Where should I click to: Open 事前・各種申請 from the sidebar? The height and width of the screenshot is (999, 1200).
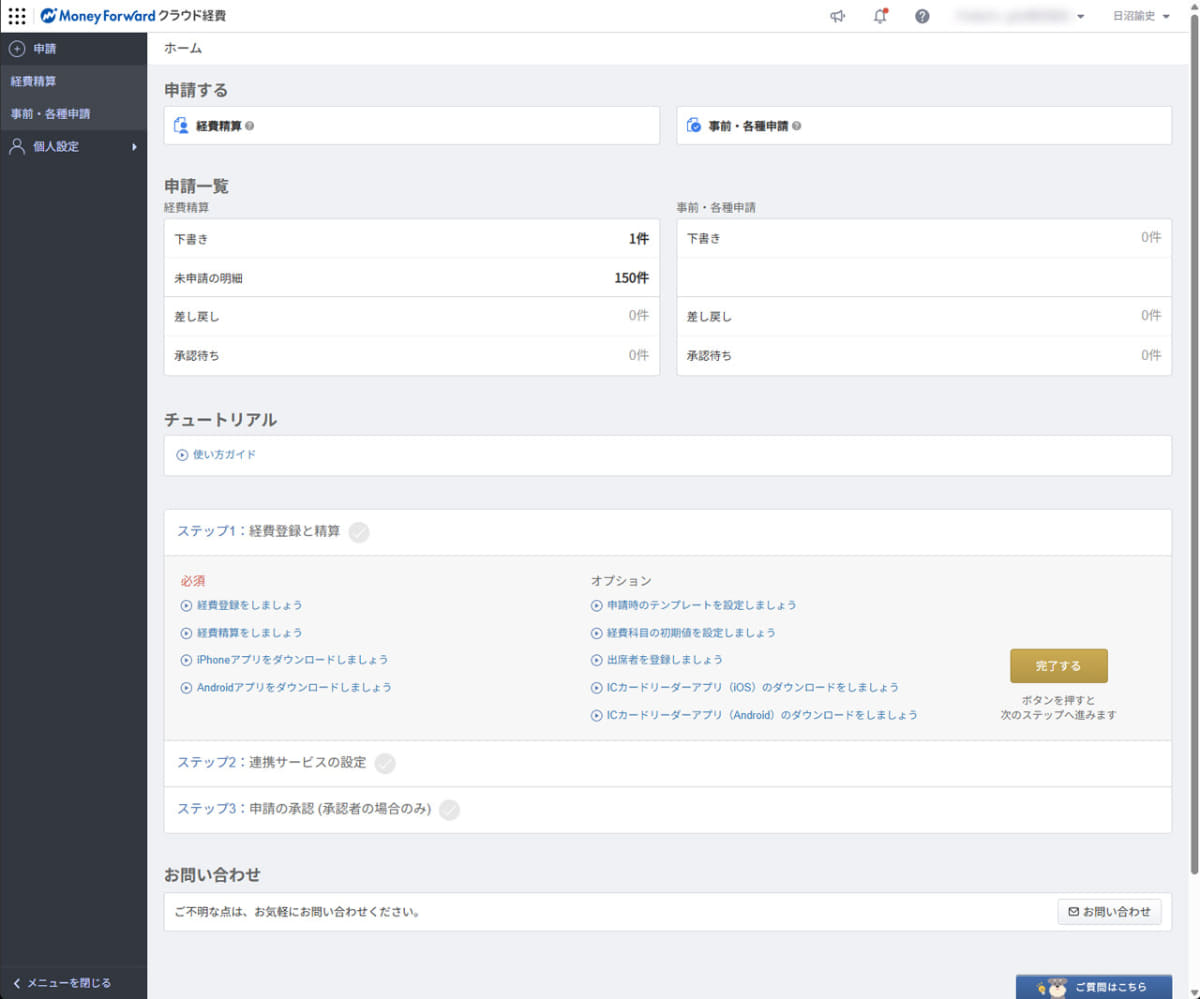pos(52,113)
